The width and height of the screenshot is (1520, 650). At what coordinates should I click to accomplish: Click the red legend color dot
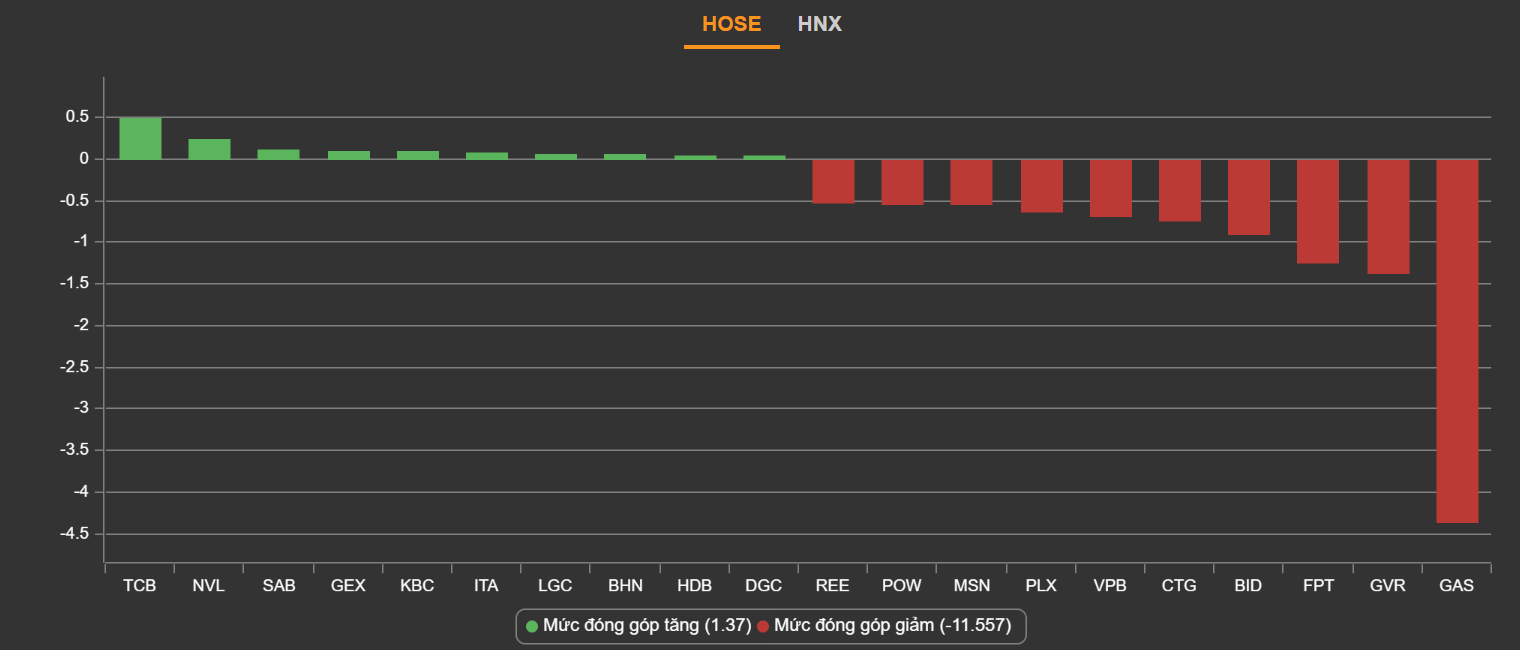(x=763, y=627)
